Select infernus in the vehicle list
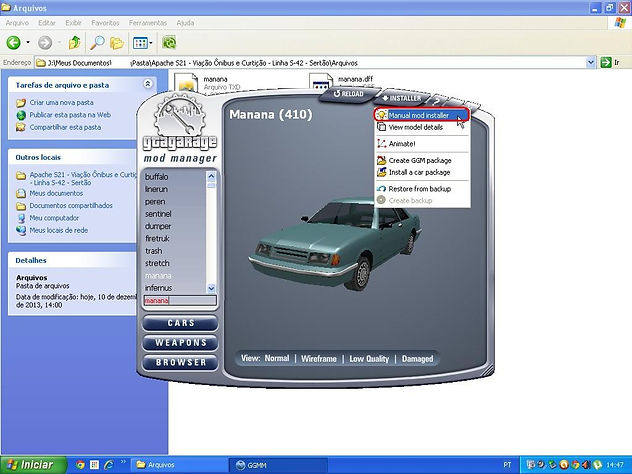The image size is (632, 474). click(158, 288)
